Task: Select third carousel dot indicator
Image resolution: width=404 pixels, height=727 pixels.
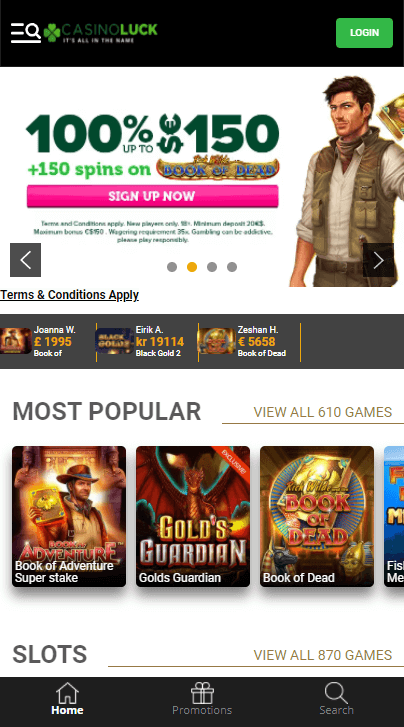Action: coord(212,267)
